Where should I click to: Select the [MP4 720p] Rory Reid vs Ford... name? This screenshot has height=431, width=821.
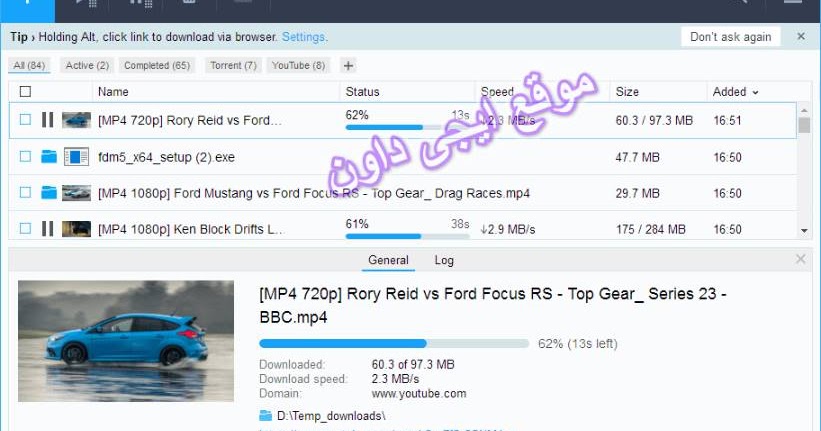click(x=190, y=120)
